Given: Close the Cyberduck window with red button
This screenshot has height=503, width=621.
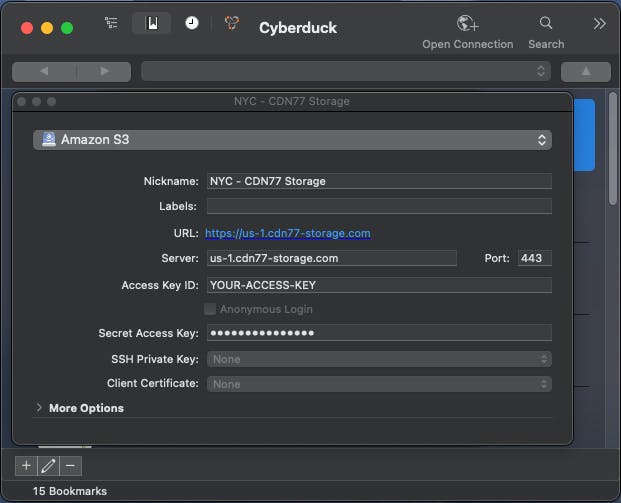Looking at the screenshot, I should pyautogui.click(x=27, y=28).
